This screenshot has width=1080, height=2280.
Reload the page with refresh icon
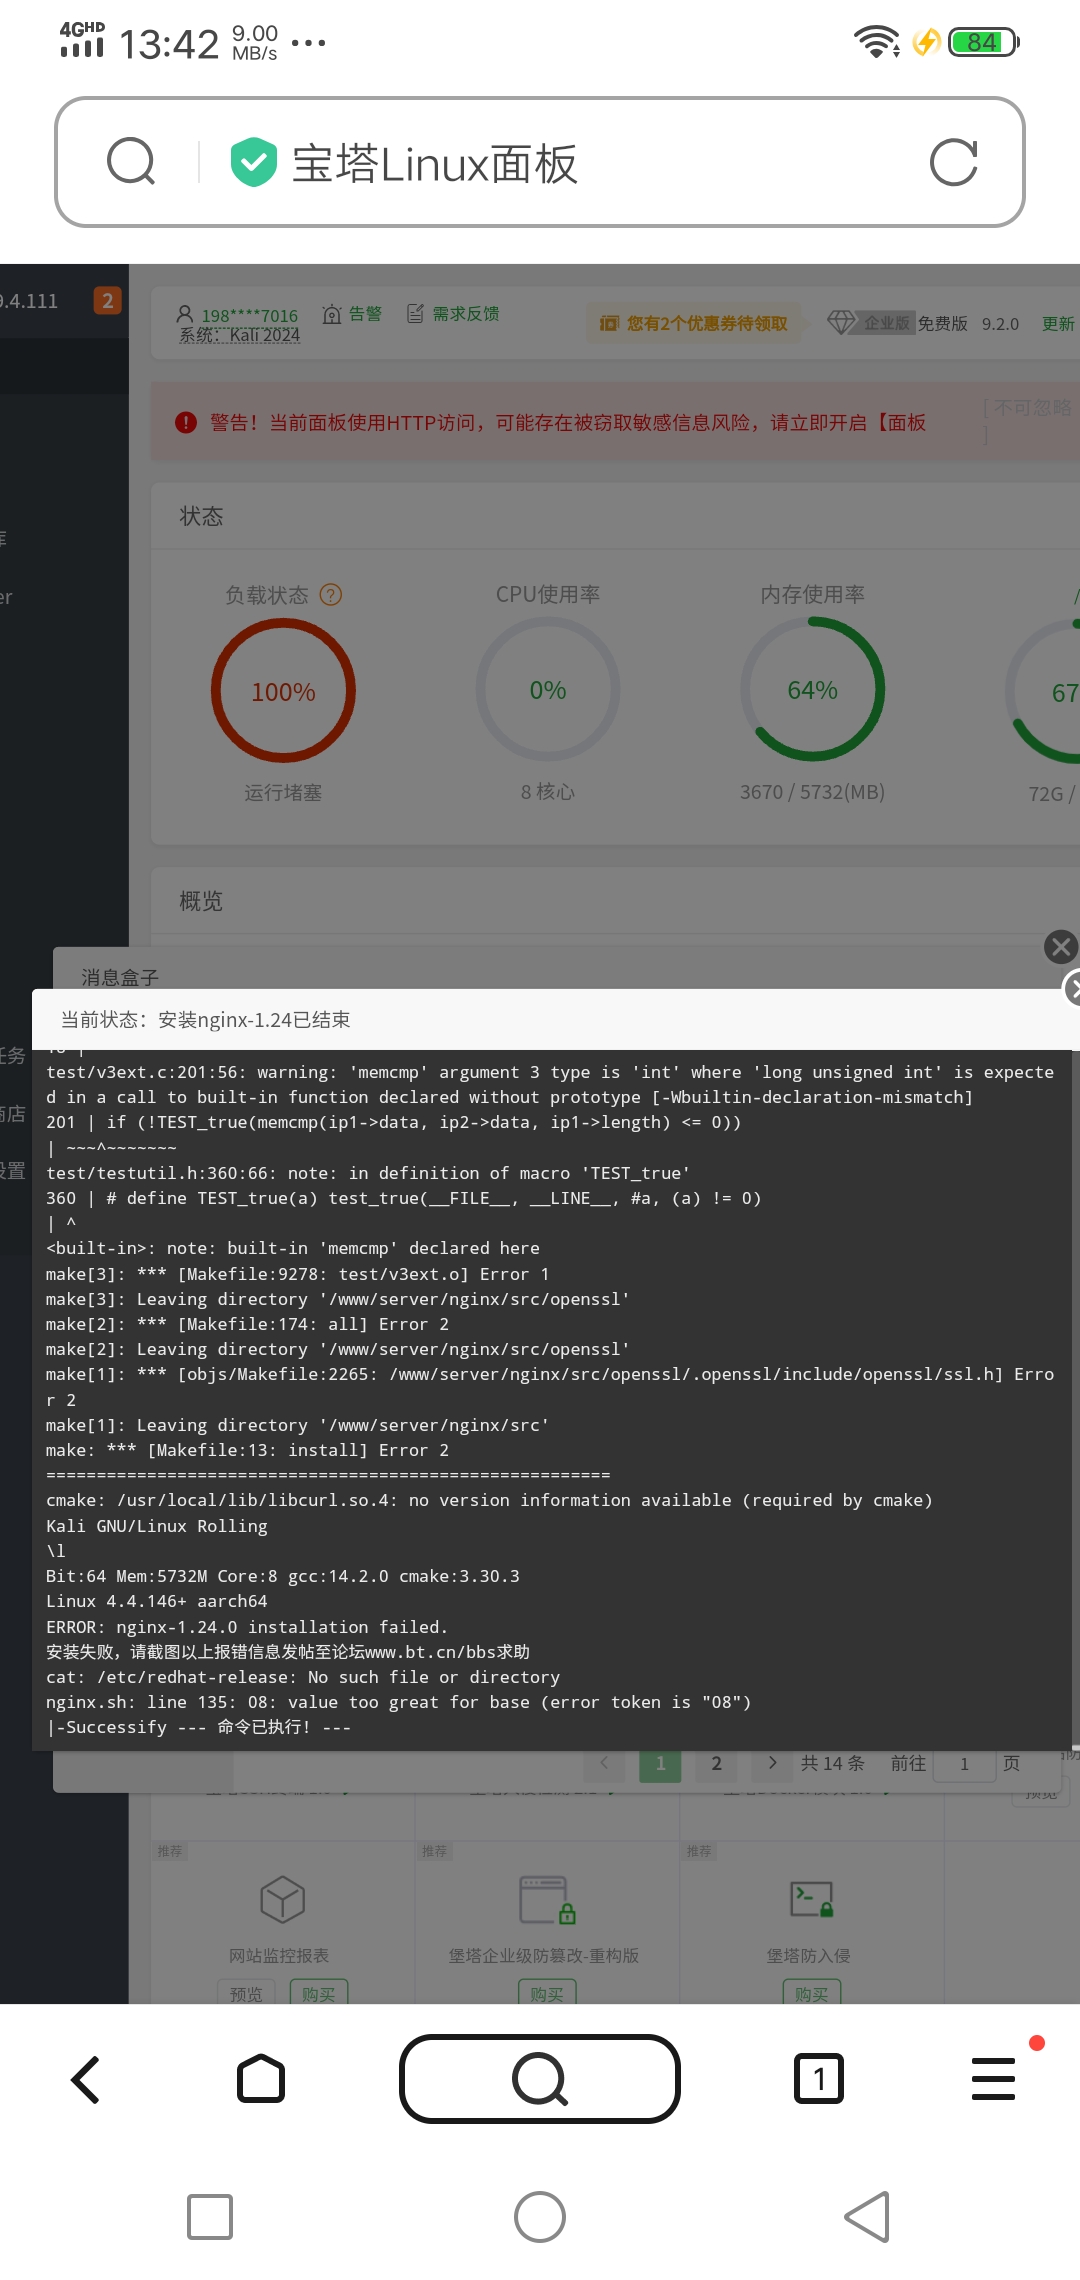point(953,162)
